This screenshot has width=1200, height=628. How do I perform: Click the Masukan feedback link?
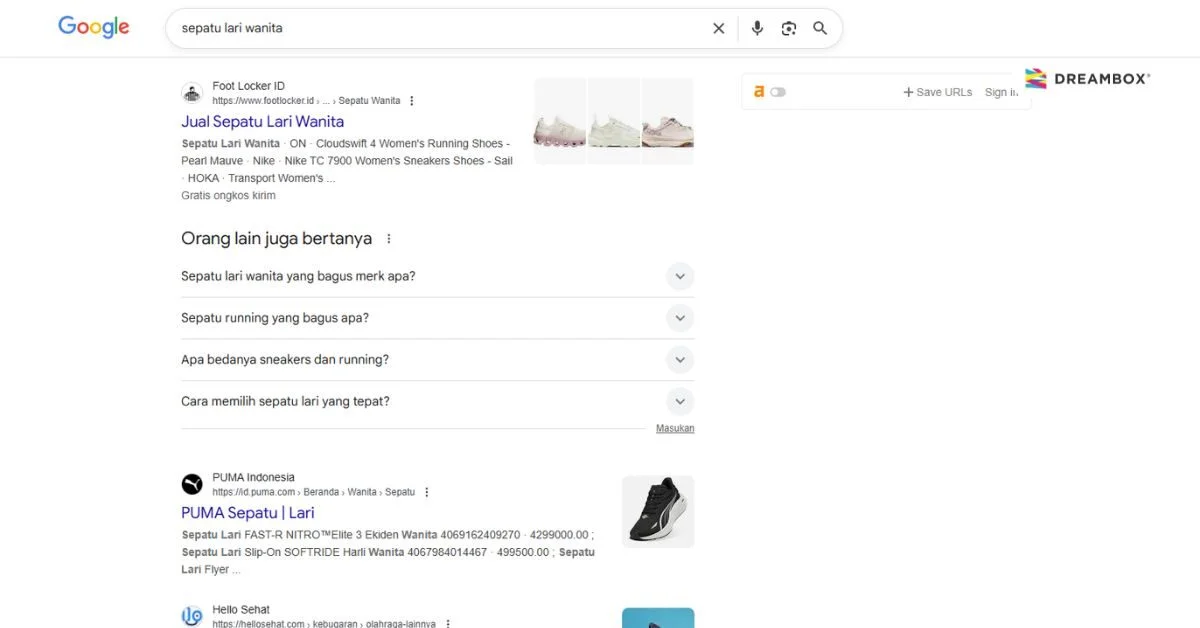[675, 428]
